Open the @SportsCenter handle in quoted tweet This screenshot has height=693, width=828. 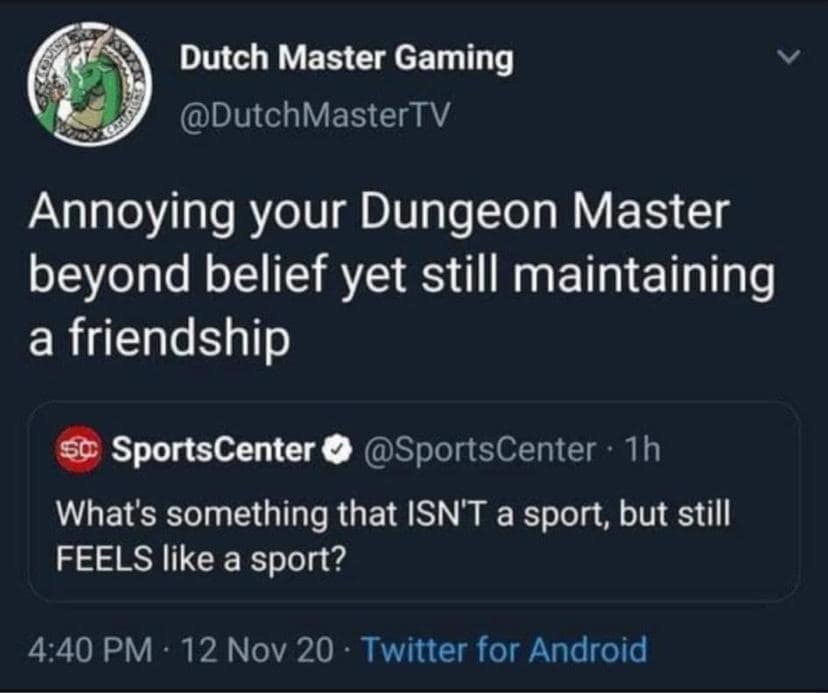(479, 449)
